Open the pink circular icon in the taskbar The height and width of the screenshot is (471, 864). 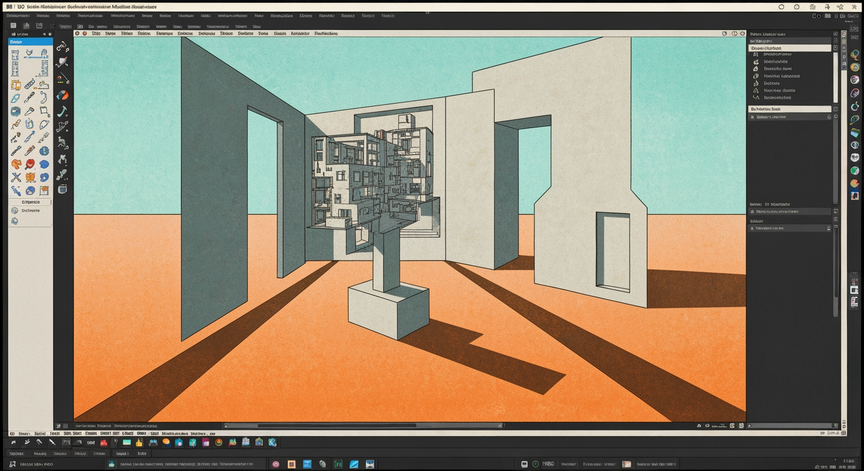click(x=276, y=464)
